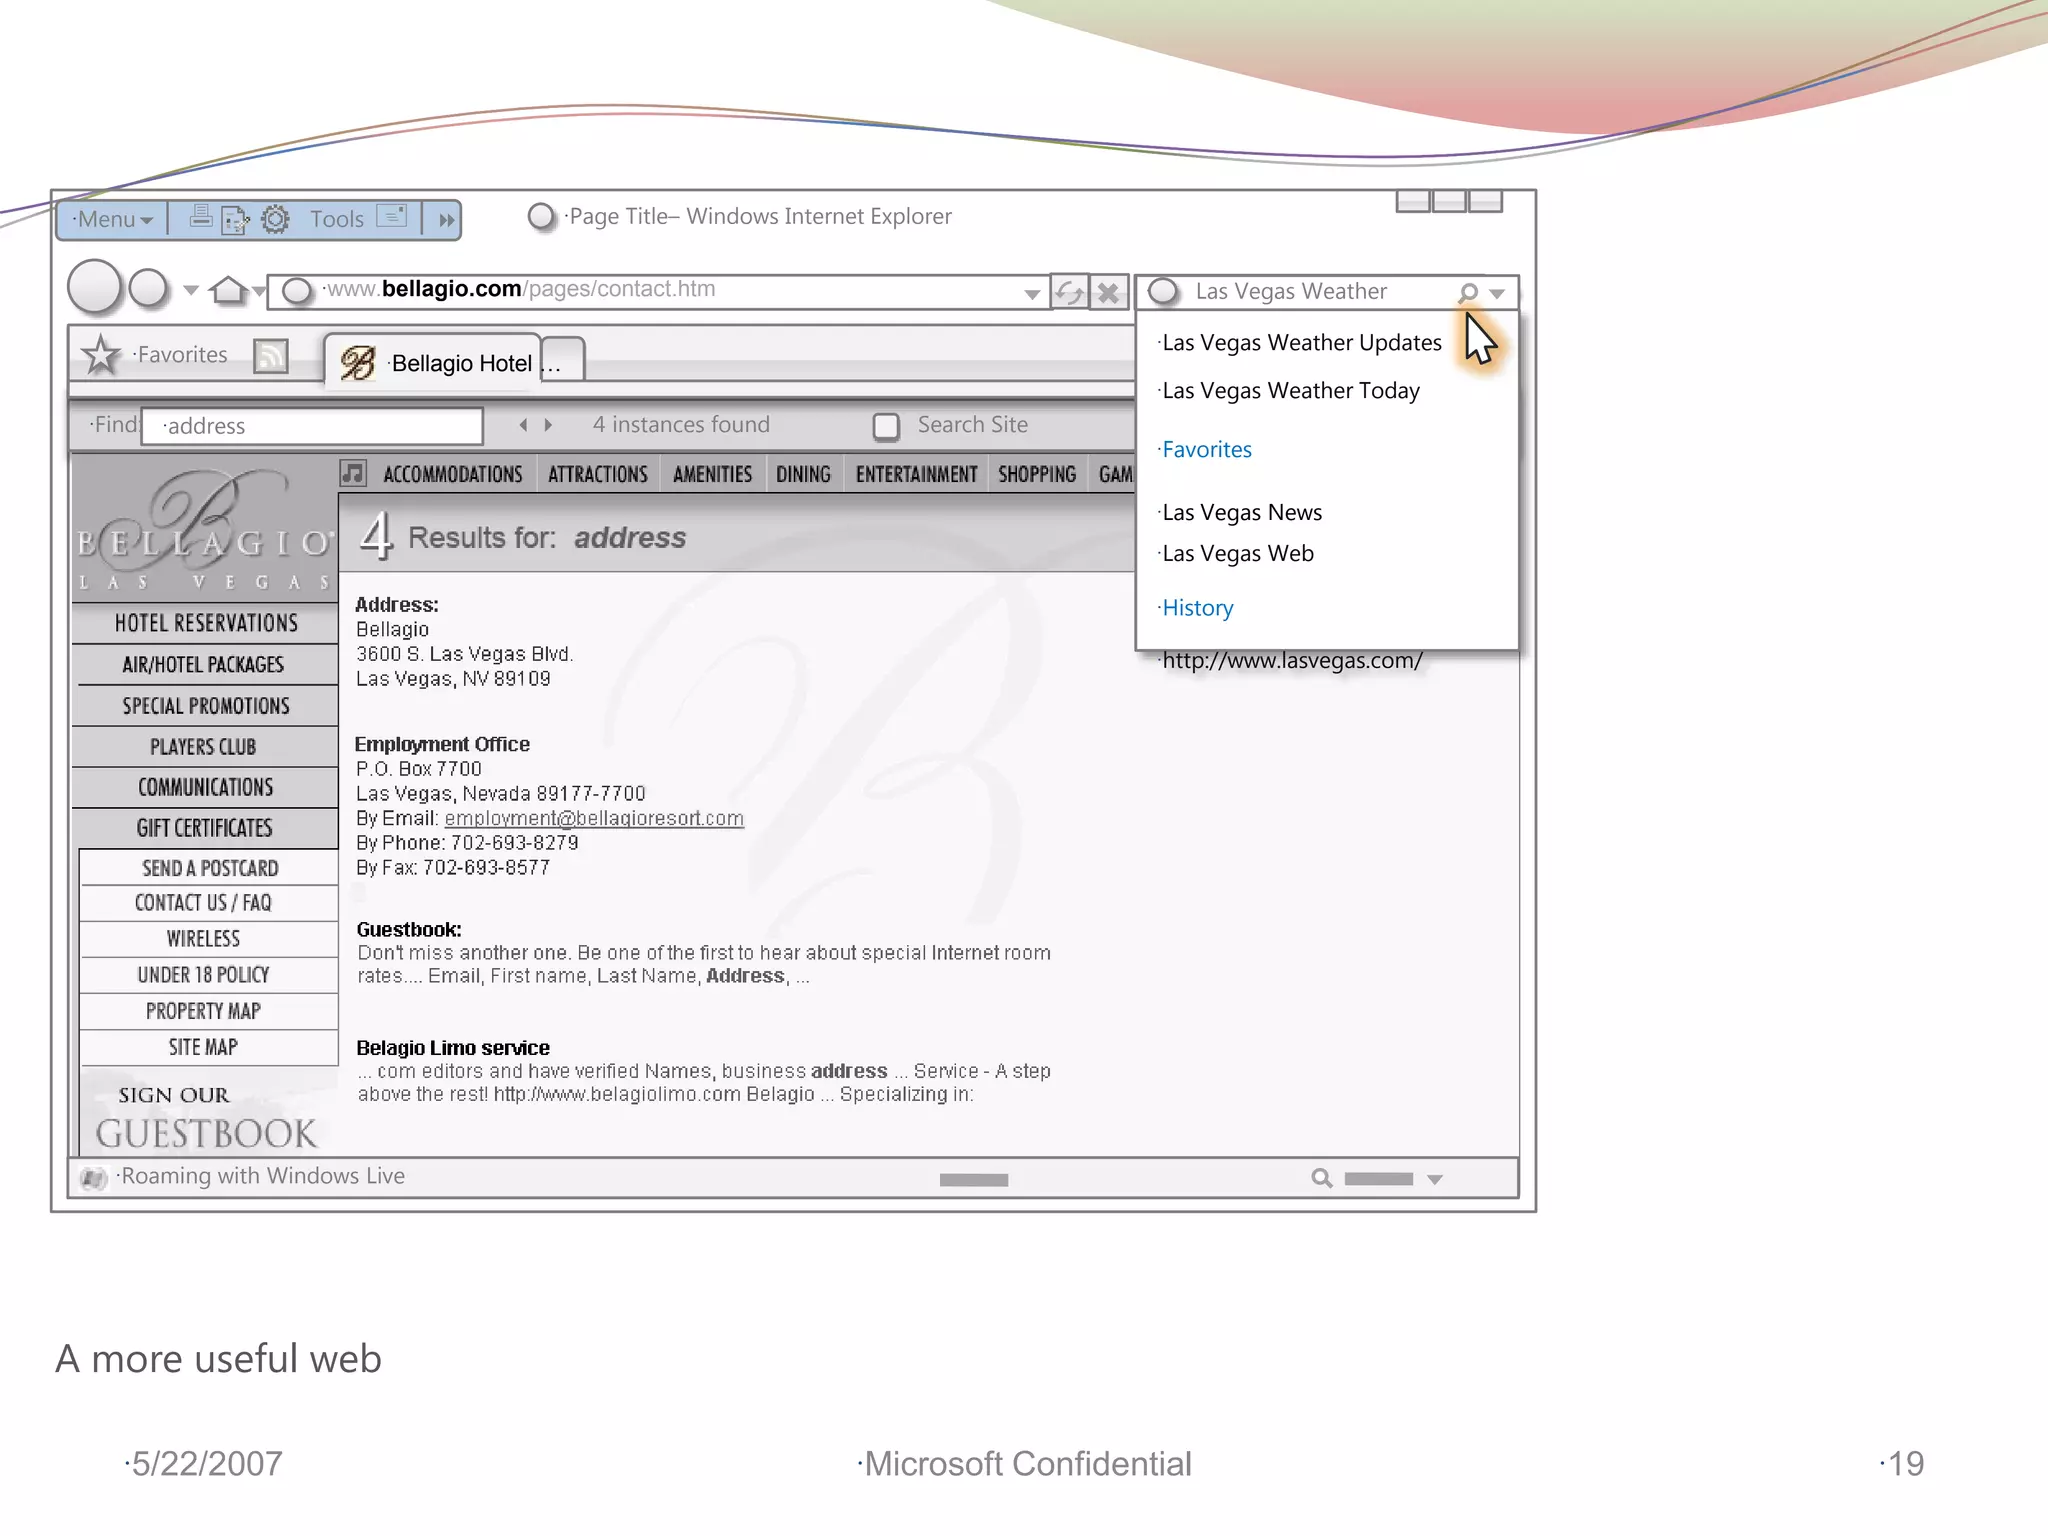The width and height of the screenshot is (2048, 1536).
Task: Open Amenities in Bellagio navigation
Action: point(712,474)
